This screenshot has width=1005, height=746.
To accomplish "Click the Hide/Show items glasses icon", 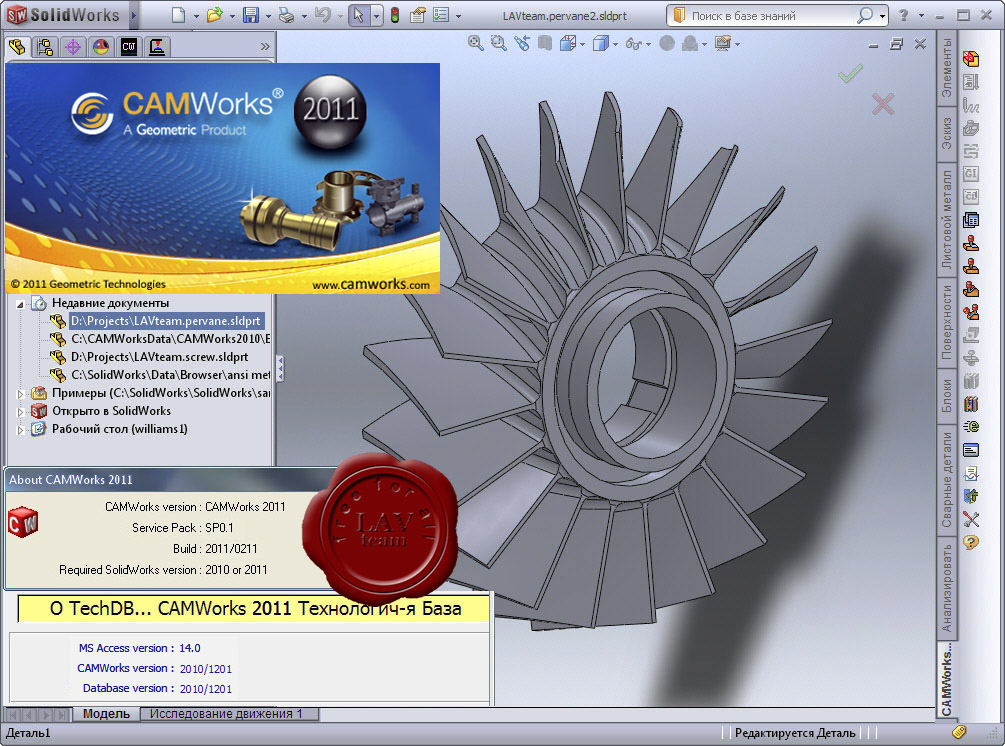I will pyautogui.click(x=633, y=44).
